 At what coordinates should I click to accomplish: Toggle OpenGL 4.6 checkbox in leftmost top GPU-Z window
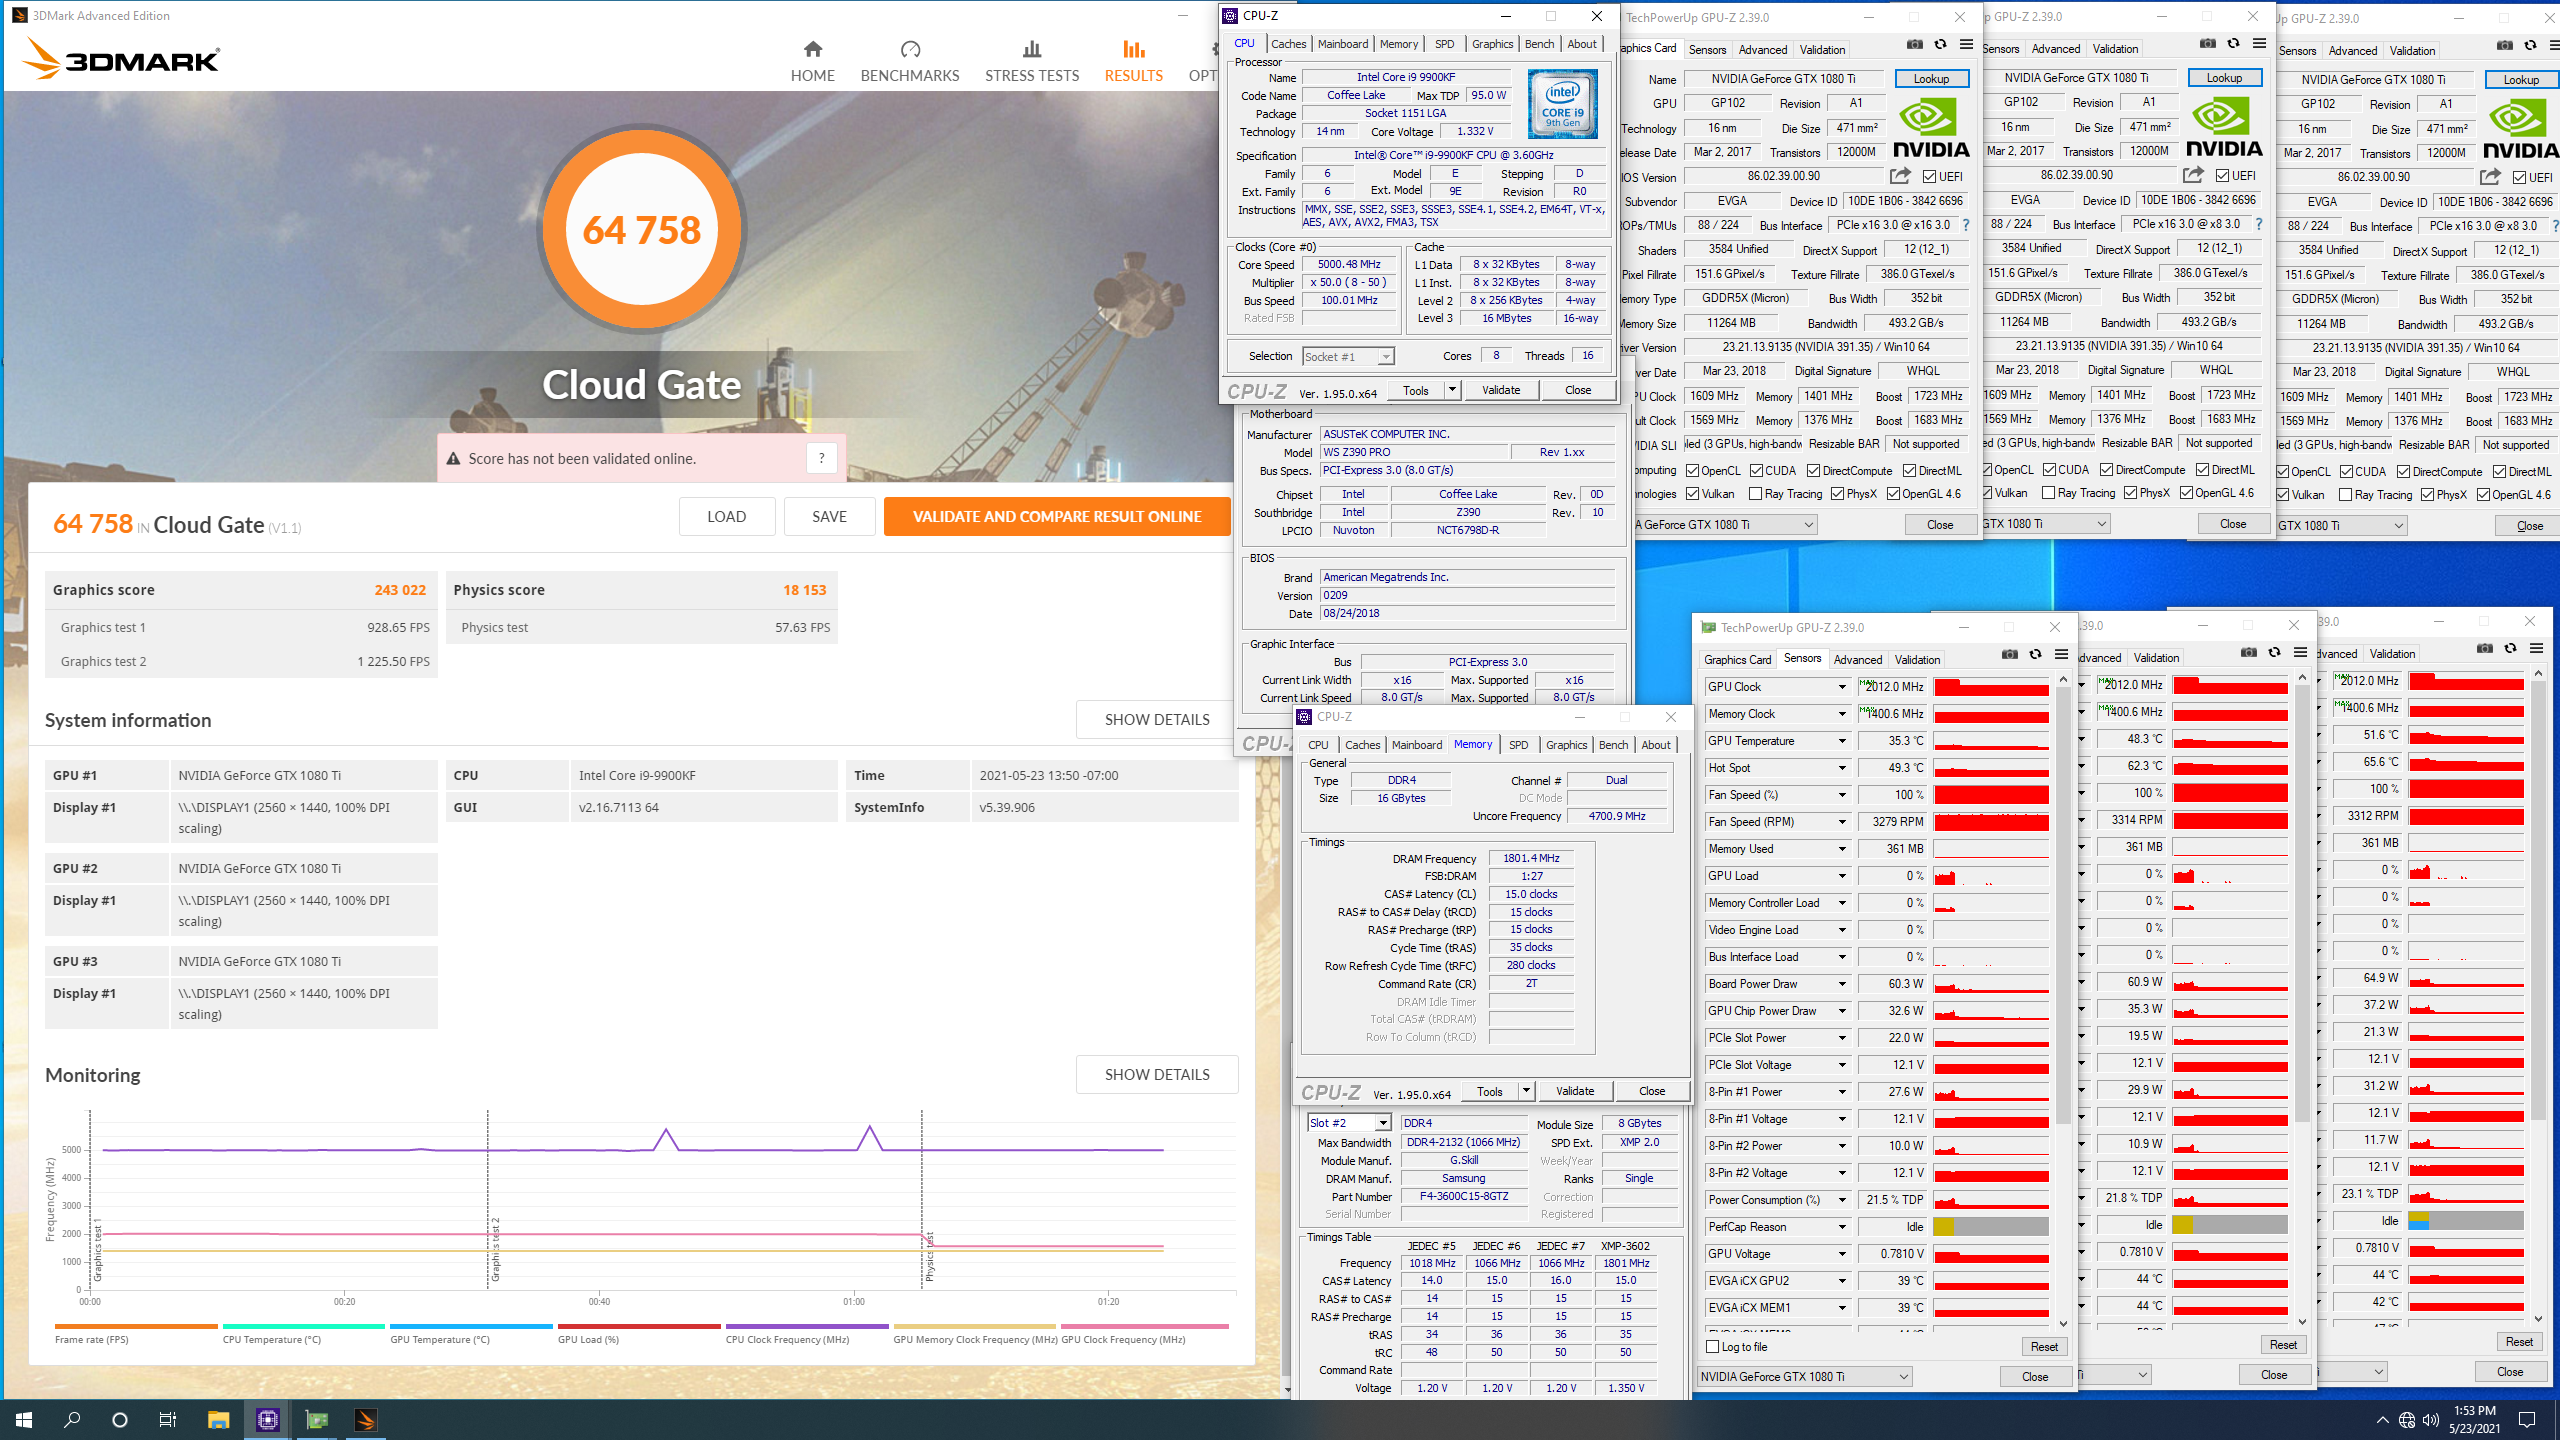tap(1893, 494)
